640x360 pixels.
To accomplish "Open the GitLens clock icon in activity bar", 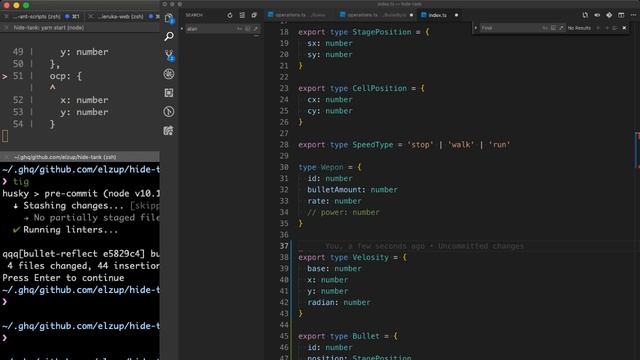I will pos(169,111).
